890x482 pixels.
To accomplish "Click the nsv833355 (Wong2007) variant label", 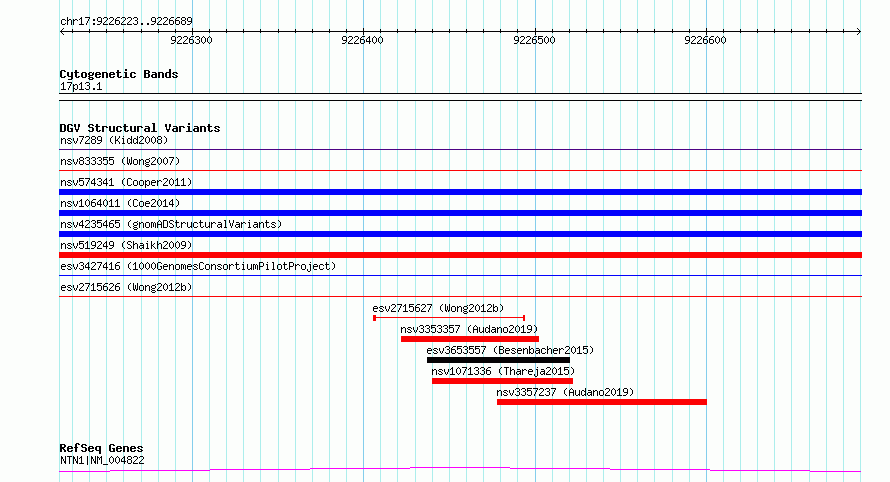I will tap(120, 161).
